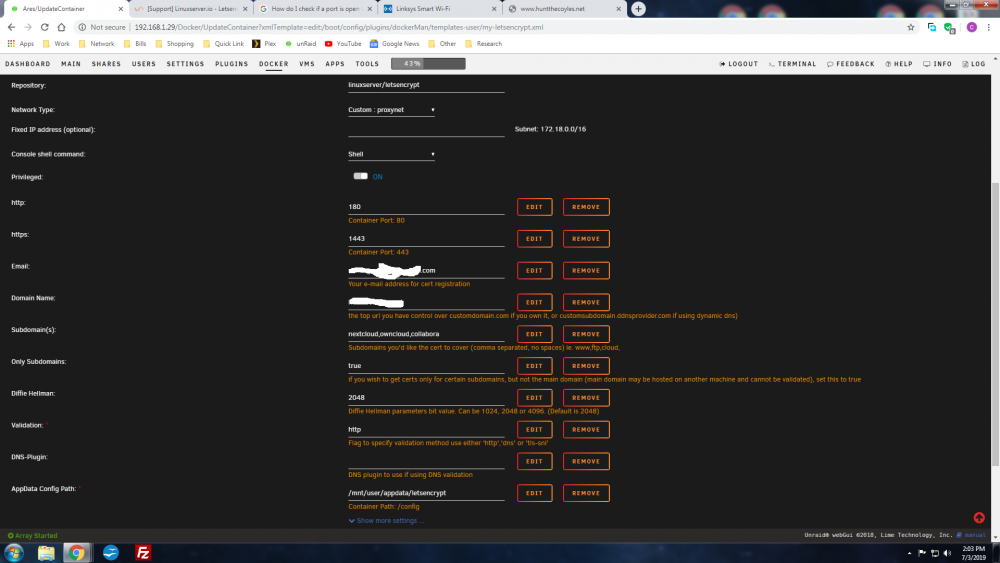Open PLUGINS menu tab
This screenshot has width=1000, height=563.
pyautogui.click(x=232, y=64)
